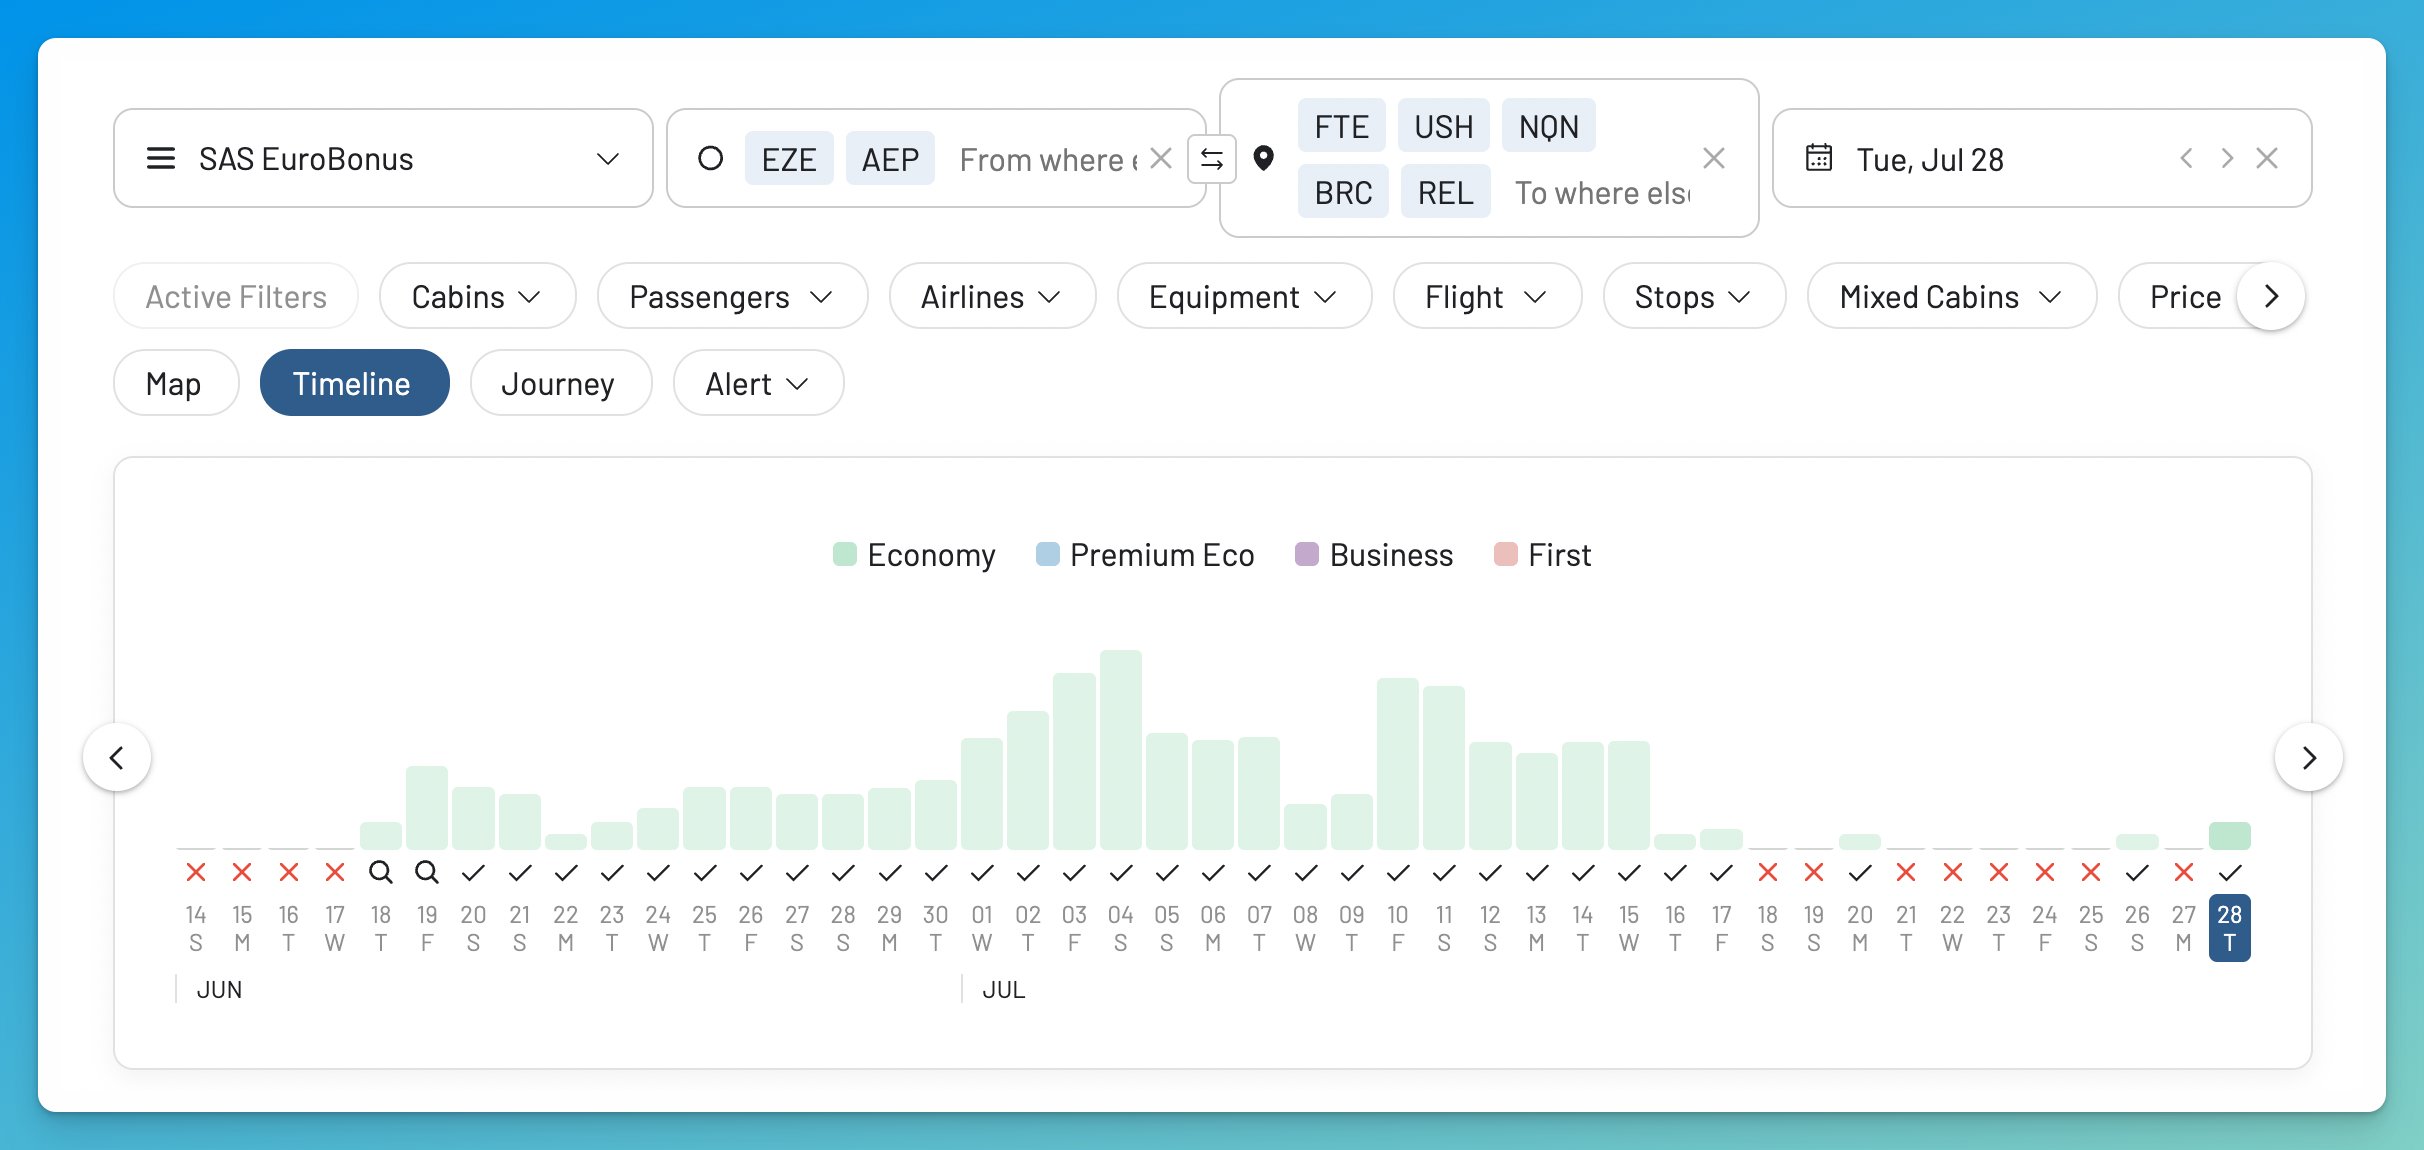Click the 'To where else' destination input

(x=1602, y=192)
